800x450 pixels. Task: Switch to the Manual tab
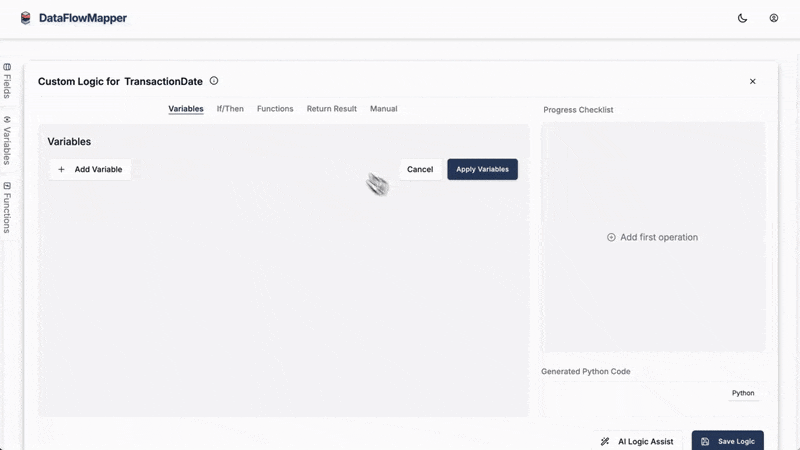pyautogui.click(x=384, y=109)
